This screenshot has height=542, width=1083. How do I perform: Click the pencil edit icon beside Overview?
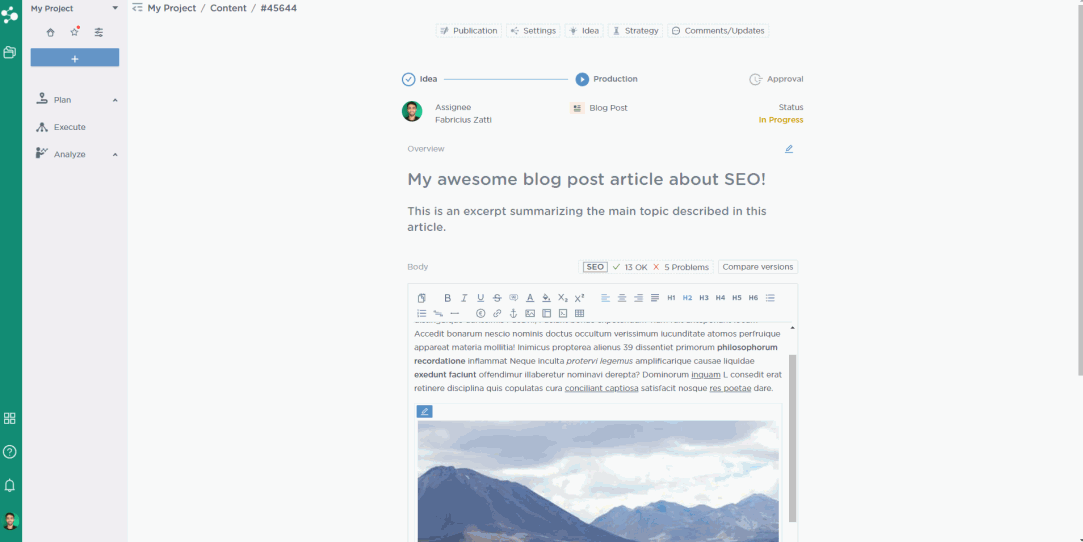tap(789, 149)
